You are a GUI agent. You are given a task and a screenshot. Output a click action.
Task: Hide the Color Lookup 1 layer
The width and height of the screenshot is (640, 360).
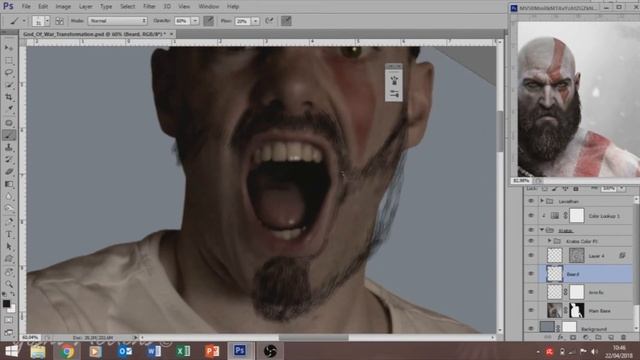(531, 216)
